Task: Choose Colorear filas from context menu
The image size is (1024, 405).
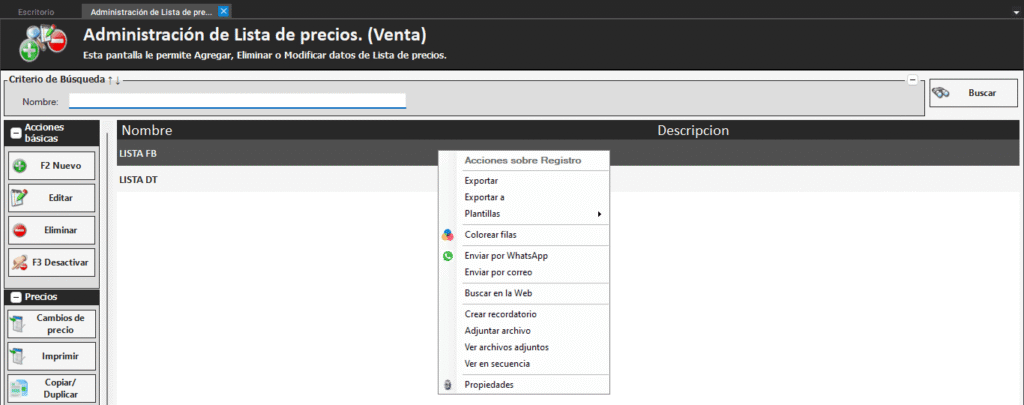Action: [490, 234]
